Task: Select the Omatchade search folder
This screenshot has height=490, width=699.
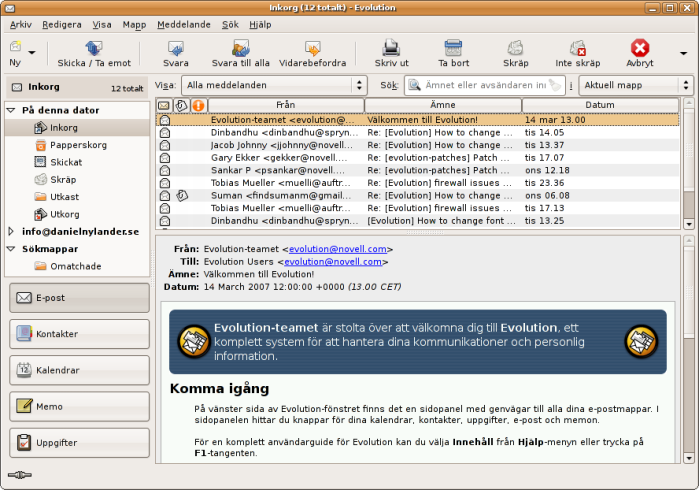Action: pyautogui.click(x=75, y=266)
